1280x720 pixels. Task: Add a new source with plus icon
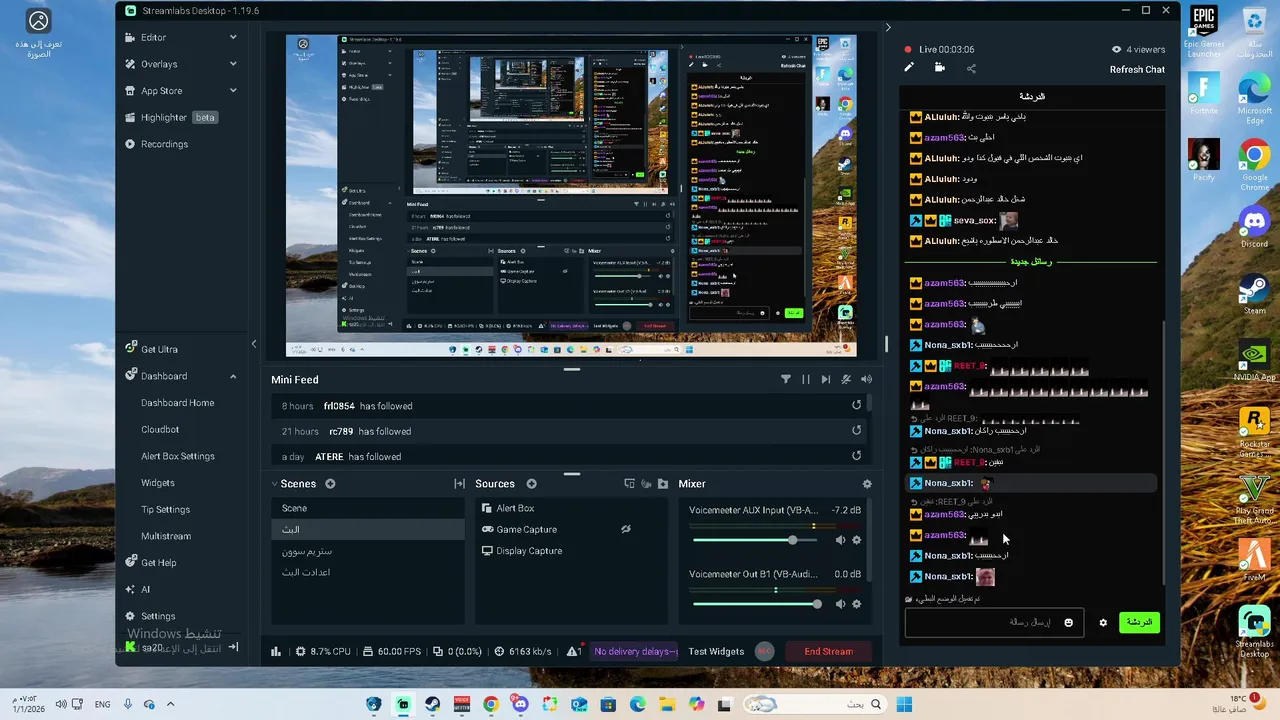(531, 484)
